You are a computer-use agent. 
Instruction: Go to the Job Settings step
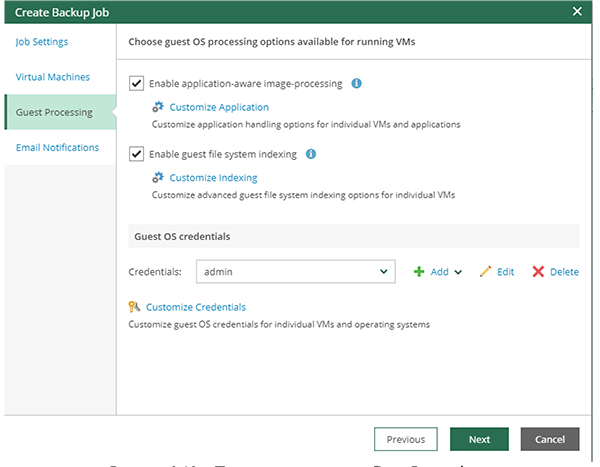pos(43,42)
